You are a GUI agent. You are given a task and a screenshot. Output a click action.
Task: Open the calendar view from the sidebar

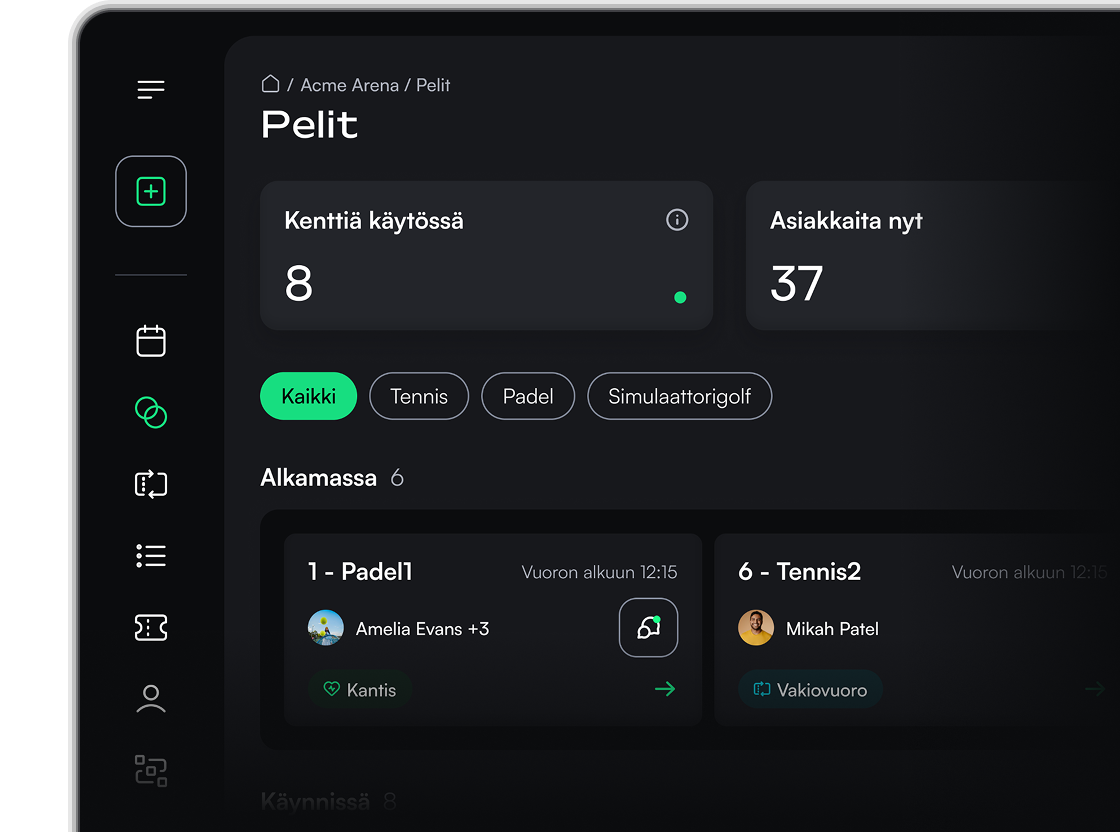(x=151, y=341)
